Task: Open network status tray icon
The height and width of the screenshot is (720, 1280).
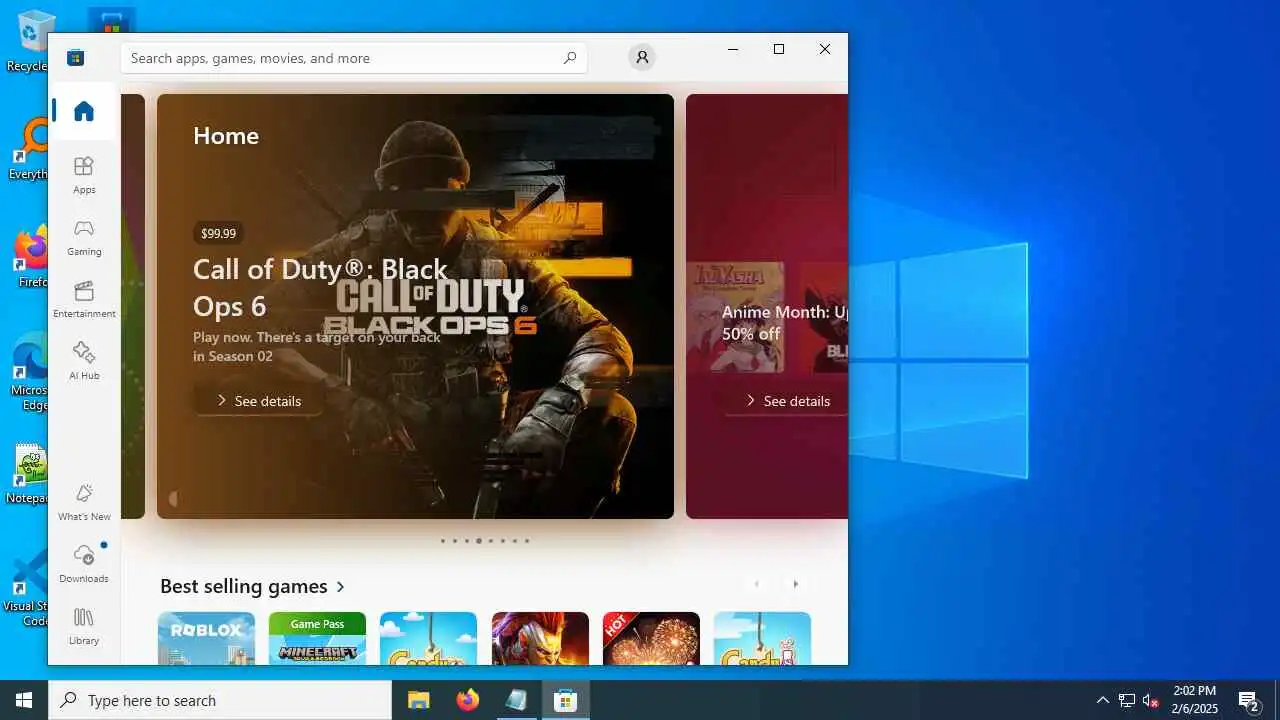Action: tap(1127, 700)
